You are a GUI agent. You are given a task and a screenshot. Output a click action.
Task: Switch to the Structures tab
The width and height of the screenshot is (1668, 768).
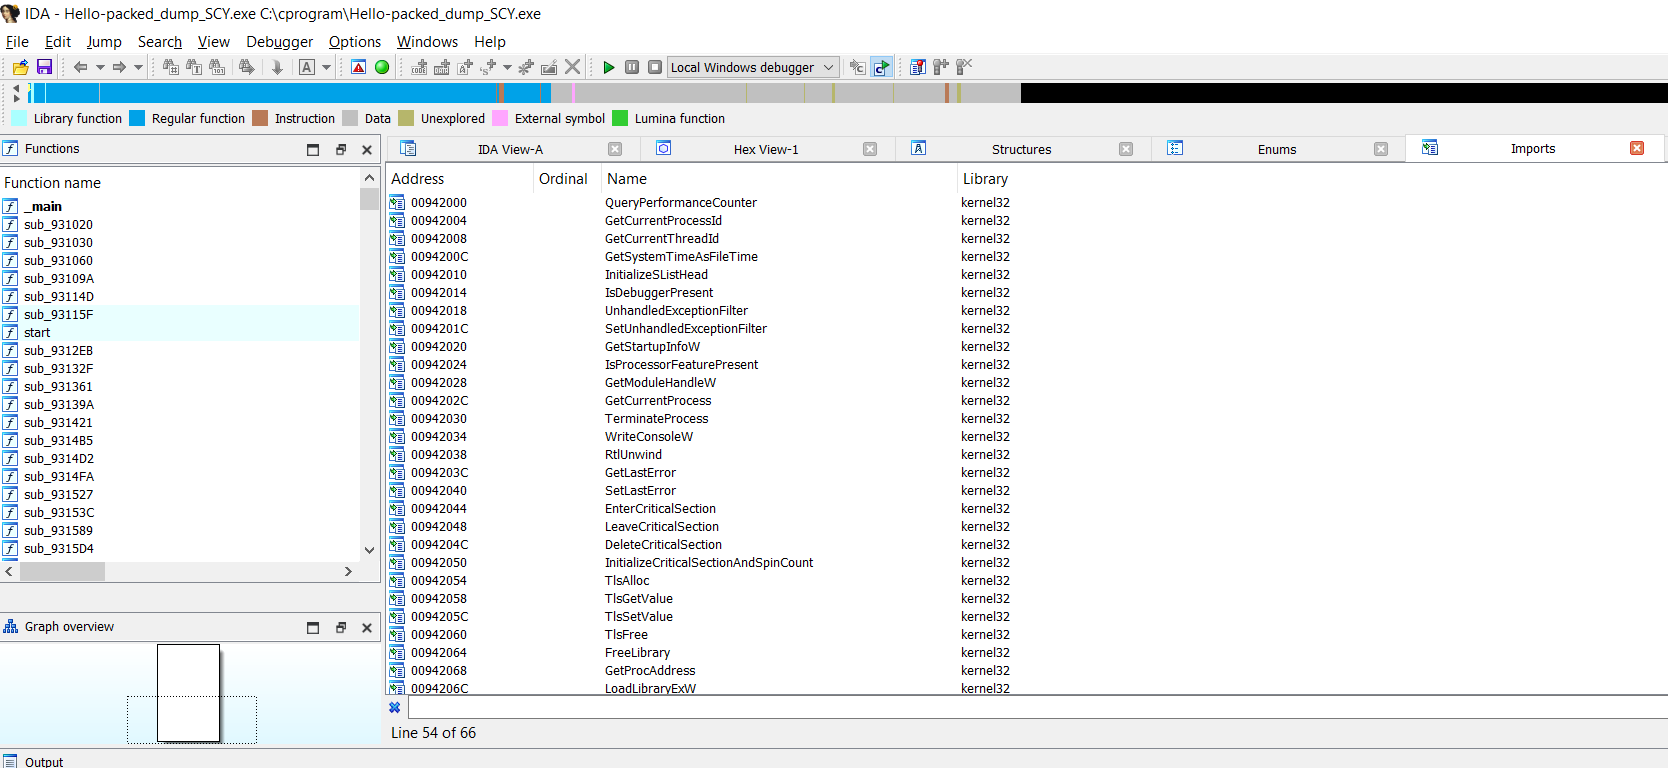click(x=1021, y=149)
